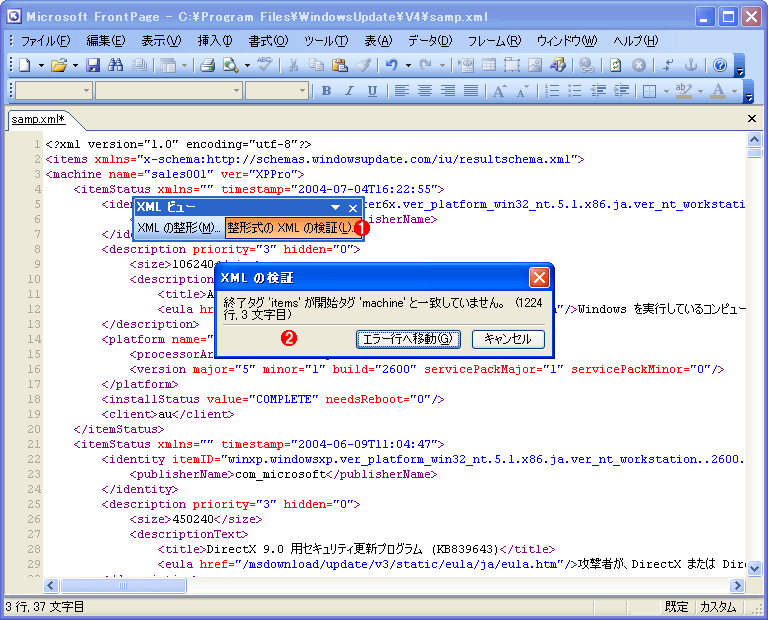Expand the Preview in Browser dropdown arrow

tap(247, 65)
